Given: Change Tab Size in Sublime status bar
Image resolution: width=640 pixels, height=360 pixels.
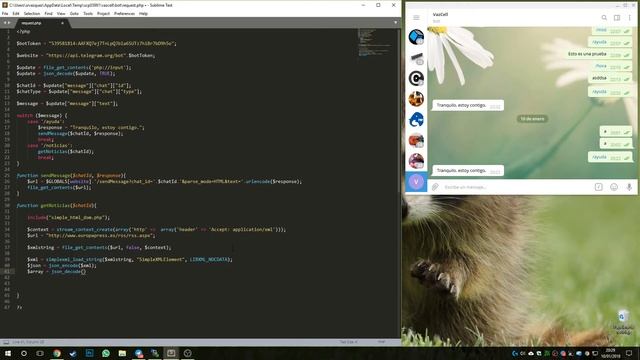Looking at the screenshot, I should (349, 342).
